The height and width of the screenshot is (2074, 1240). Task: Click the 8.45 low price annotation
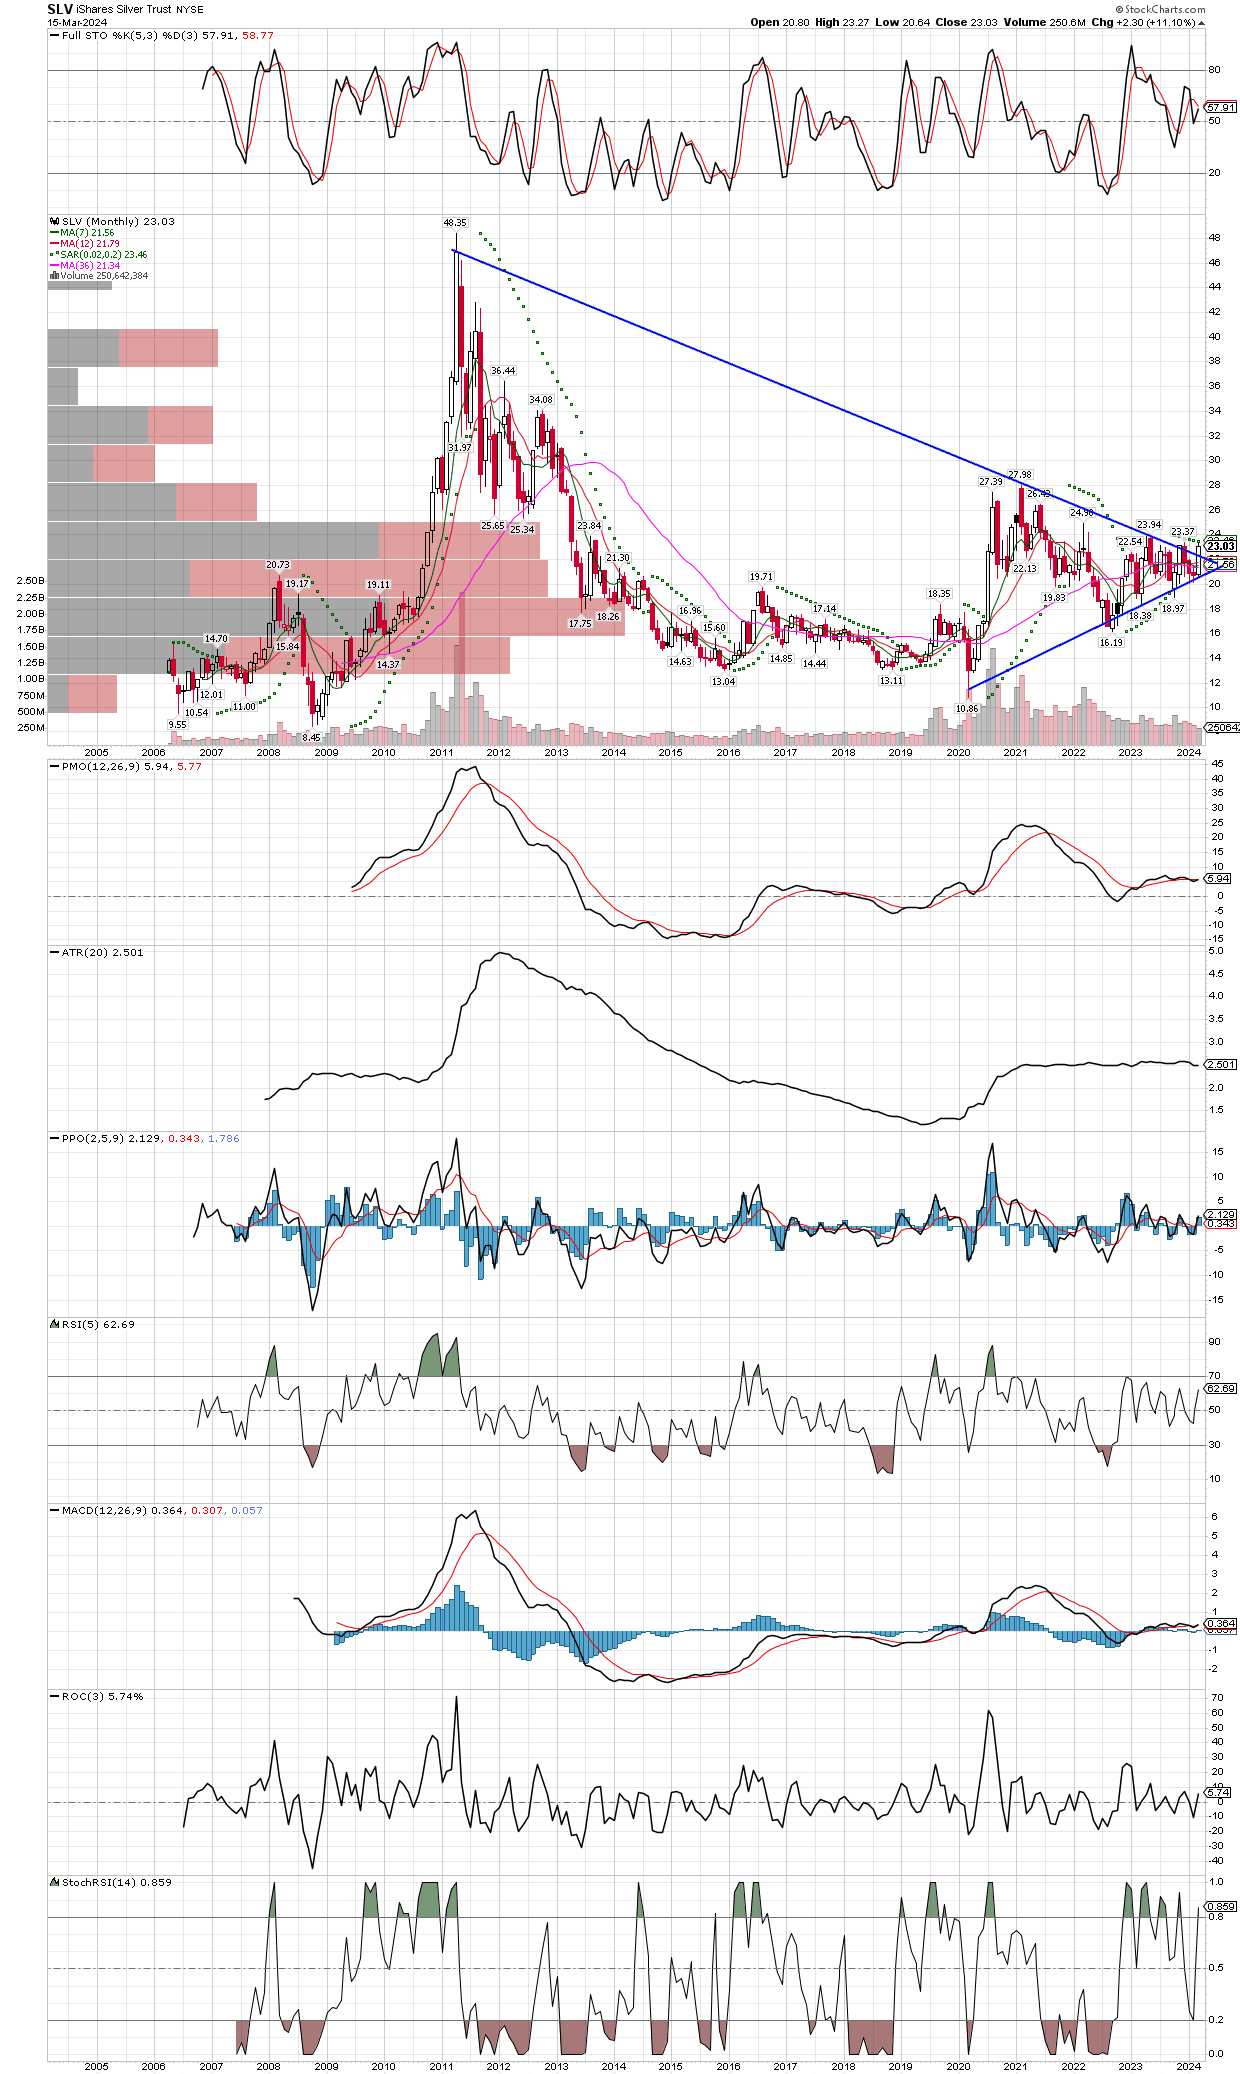tap(311, 737)
